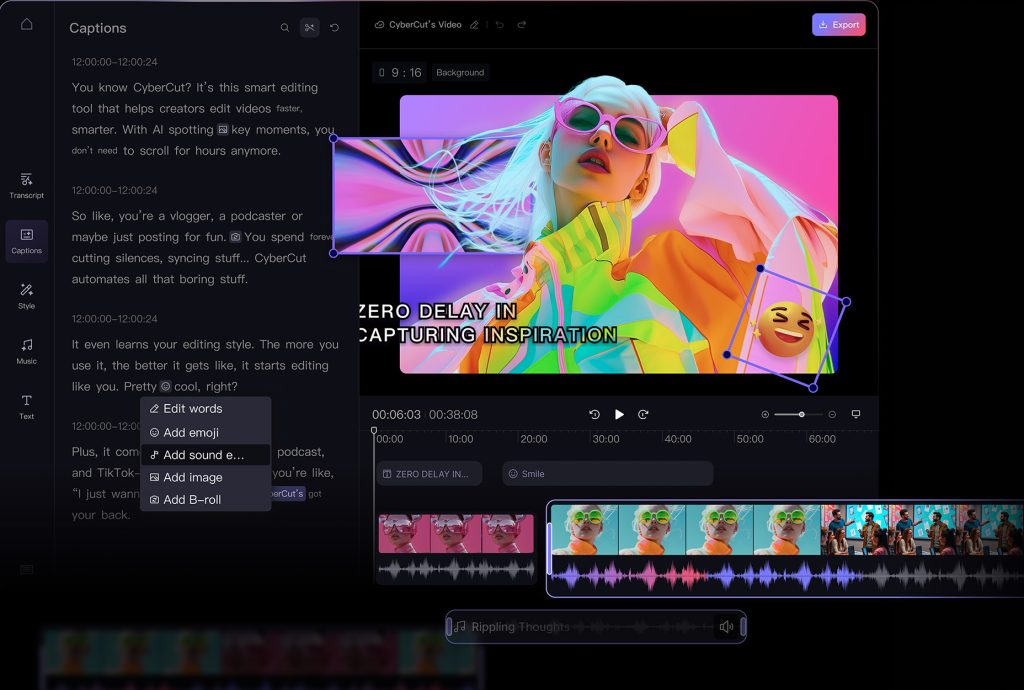1024x690 pixels.
Task: Select the scissors tool in the Captions header
Action: point(308,27)
